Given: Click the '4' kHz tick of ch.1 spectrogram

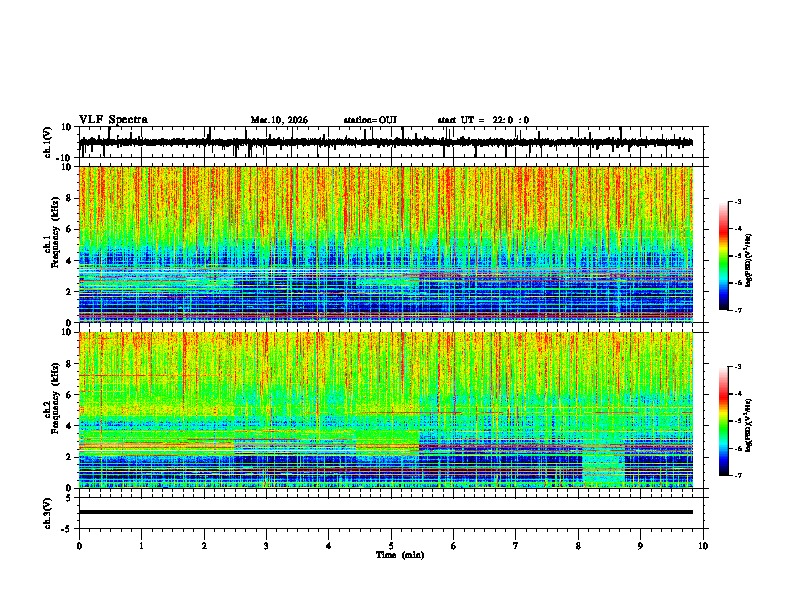Looking at the screenshot, I should (x=70, y=261).
